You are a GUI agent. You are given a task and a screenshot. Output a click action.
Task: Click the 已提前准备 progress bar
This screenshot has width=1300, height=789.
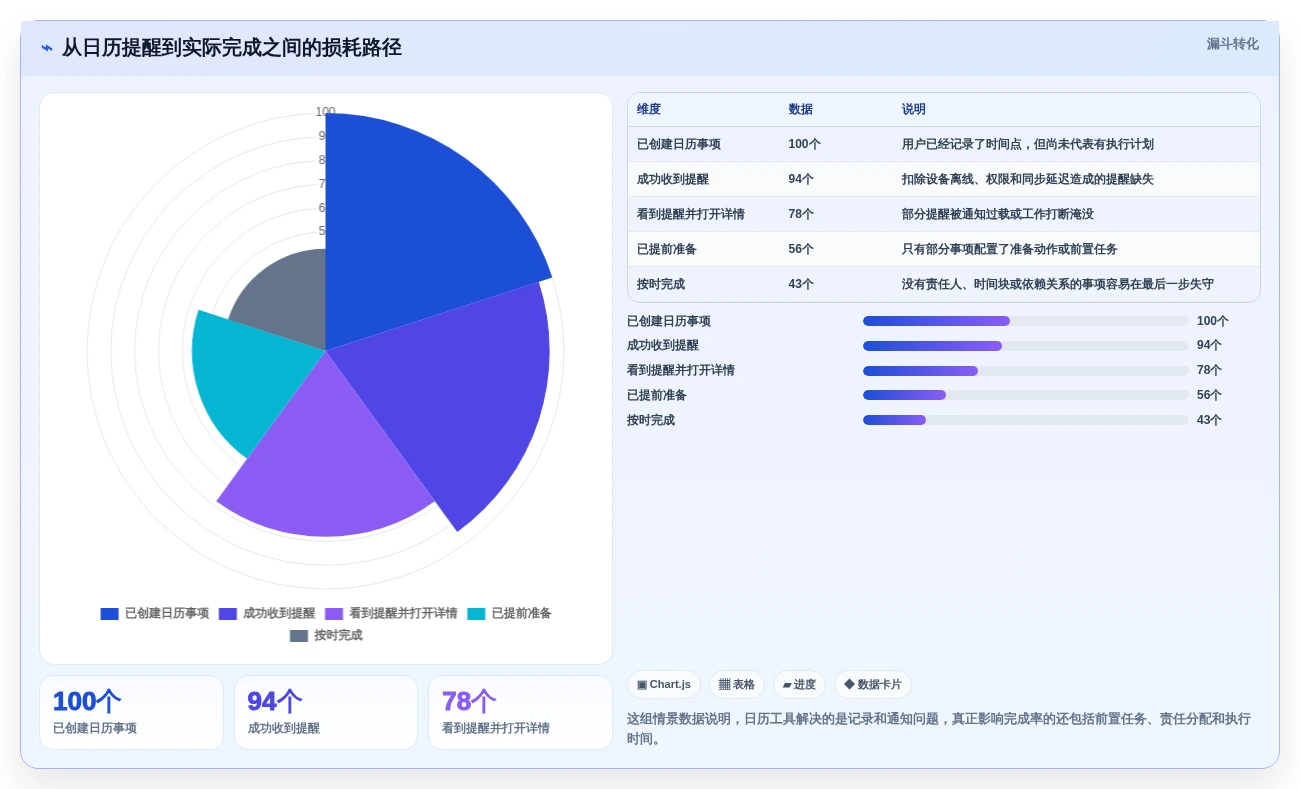point(1026,395)
